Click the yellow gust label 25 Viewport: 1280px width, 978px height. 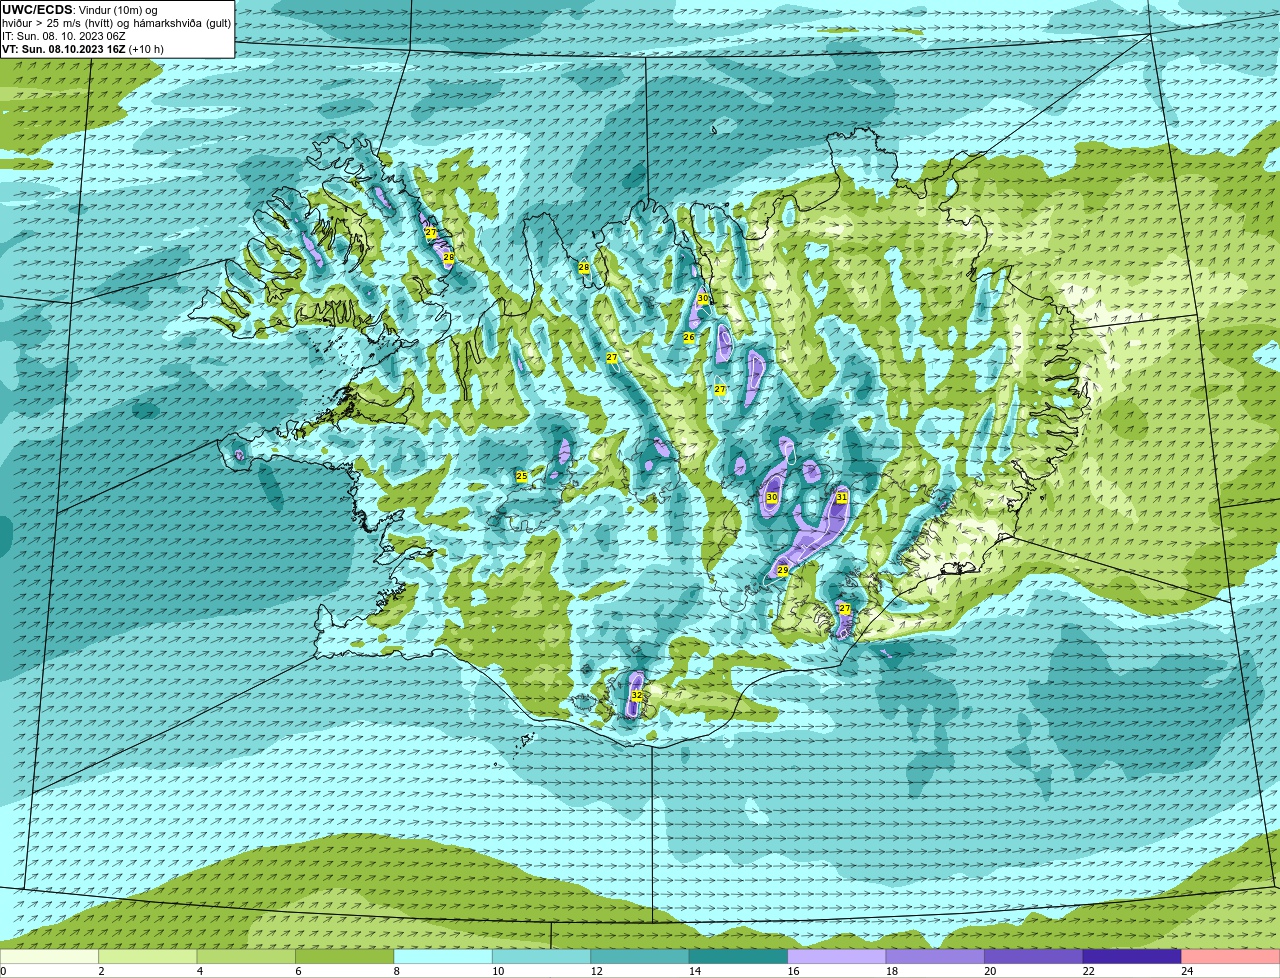(x=521, y=477)
